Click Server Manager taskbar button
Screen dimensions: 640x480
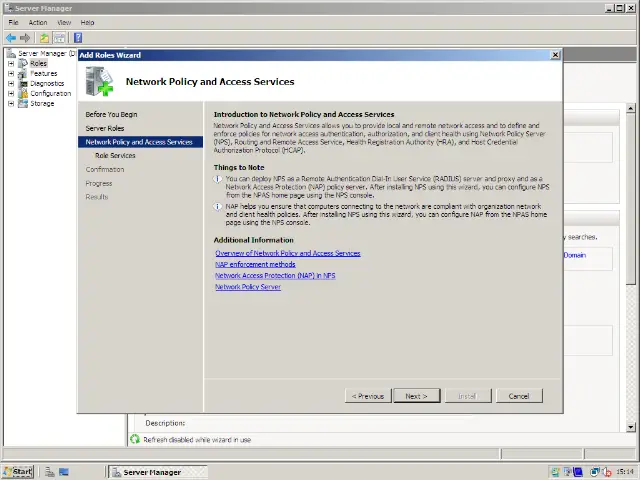(158, 472)
